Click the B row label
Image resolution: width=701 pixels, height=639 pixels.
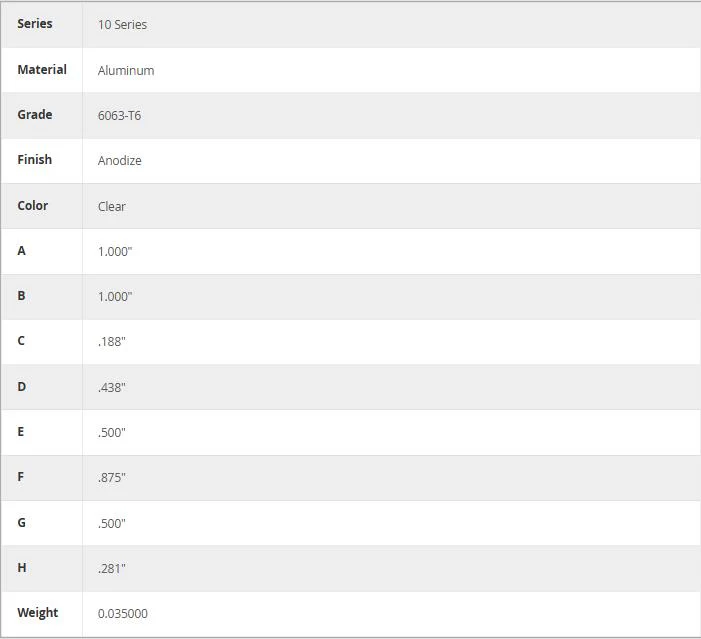21,296
